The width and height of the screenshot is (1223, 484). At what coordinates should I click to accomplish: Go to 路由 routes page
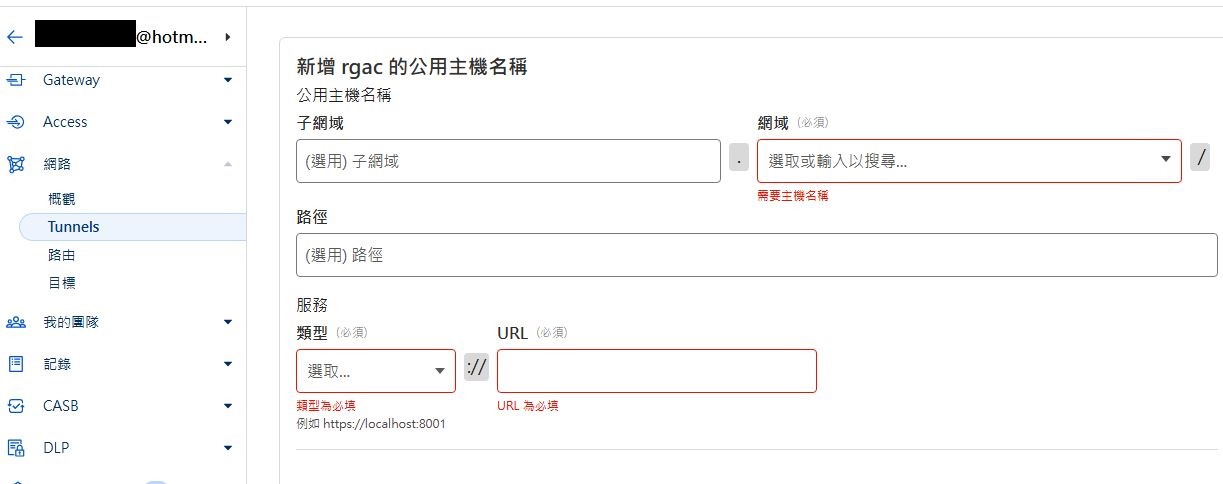[62, 255]
